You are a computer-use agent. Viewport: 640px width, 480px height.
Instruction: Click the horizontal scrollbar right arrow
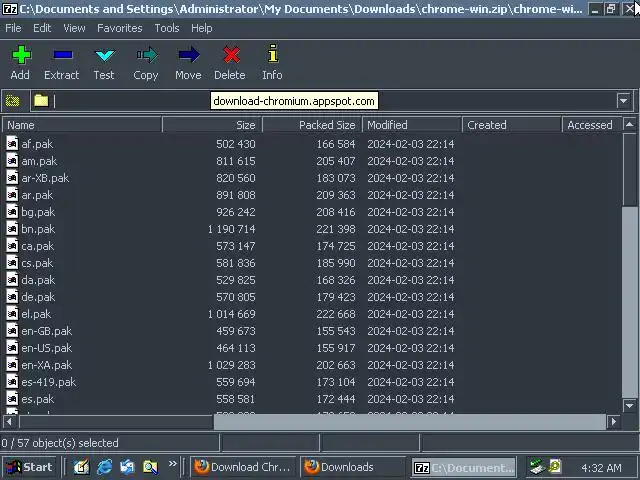(x=613, y=421)
